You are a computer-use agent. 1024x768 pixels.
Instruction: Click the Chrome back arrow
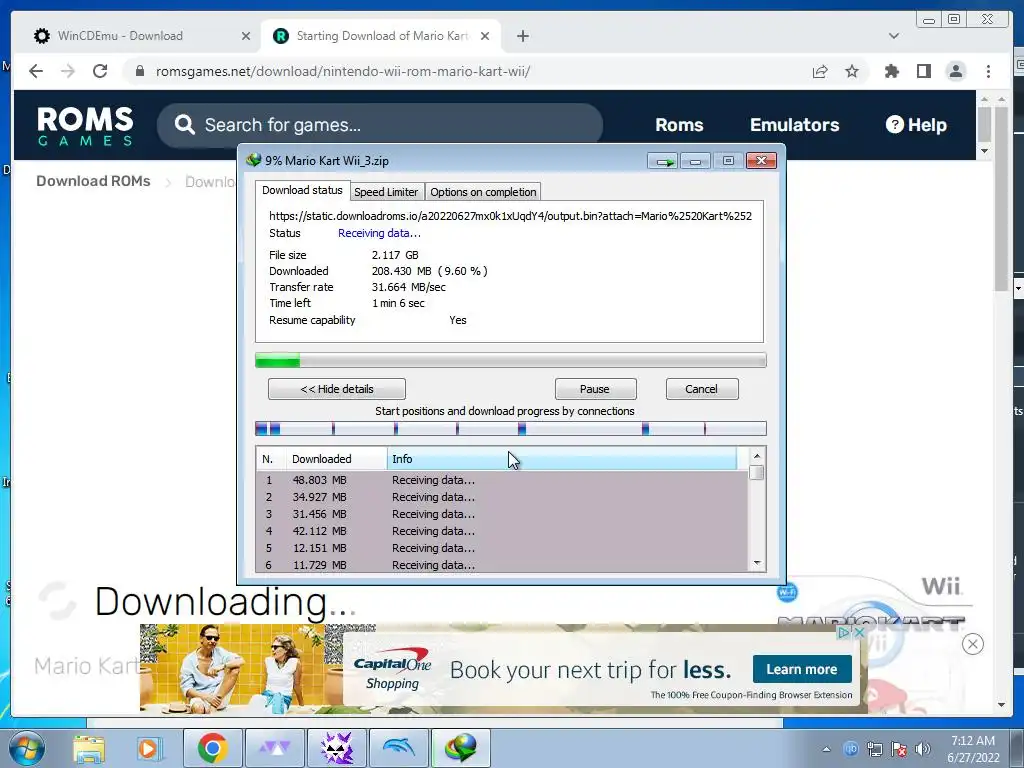[36, 71]
